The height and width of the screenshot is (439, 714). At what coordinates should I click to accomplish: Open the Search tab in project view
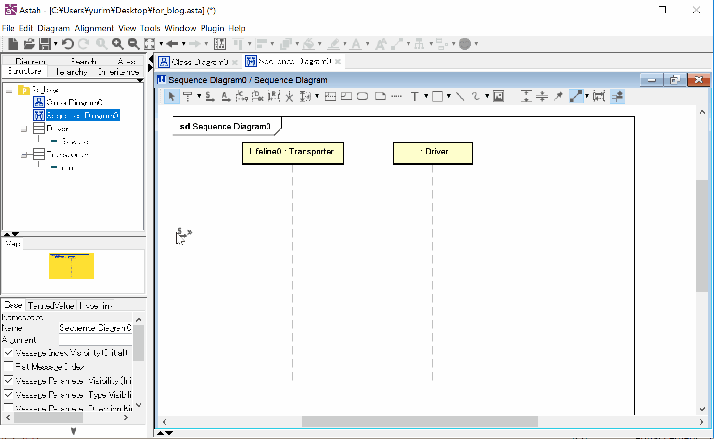coord(84,61)
